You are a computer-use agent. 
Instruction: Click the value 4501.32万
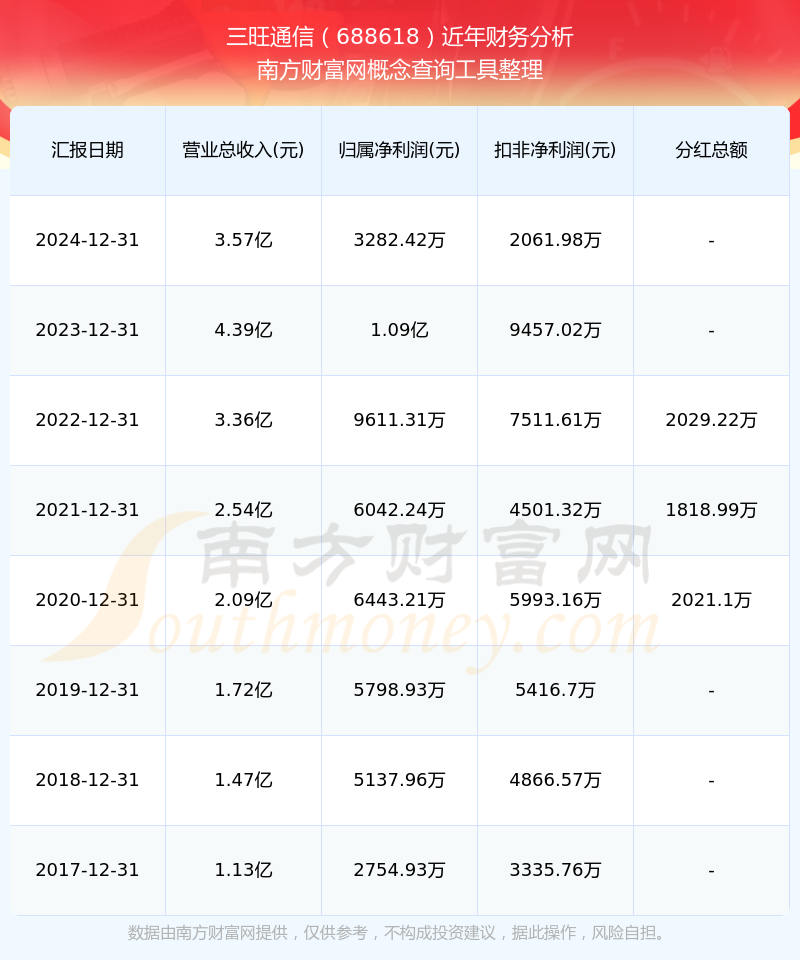click(x=555, y=510)
